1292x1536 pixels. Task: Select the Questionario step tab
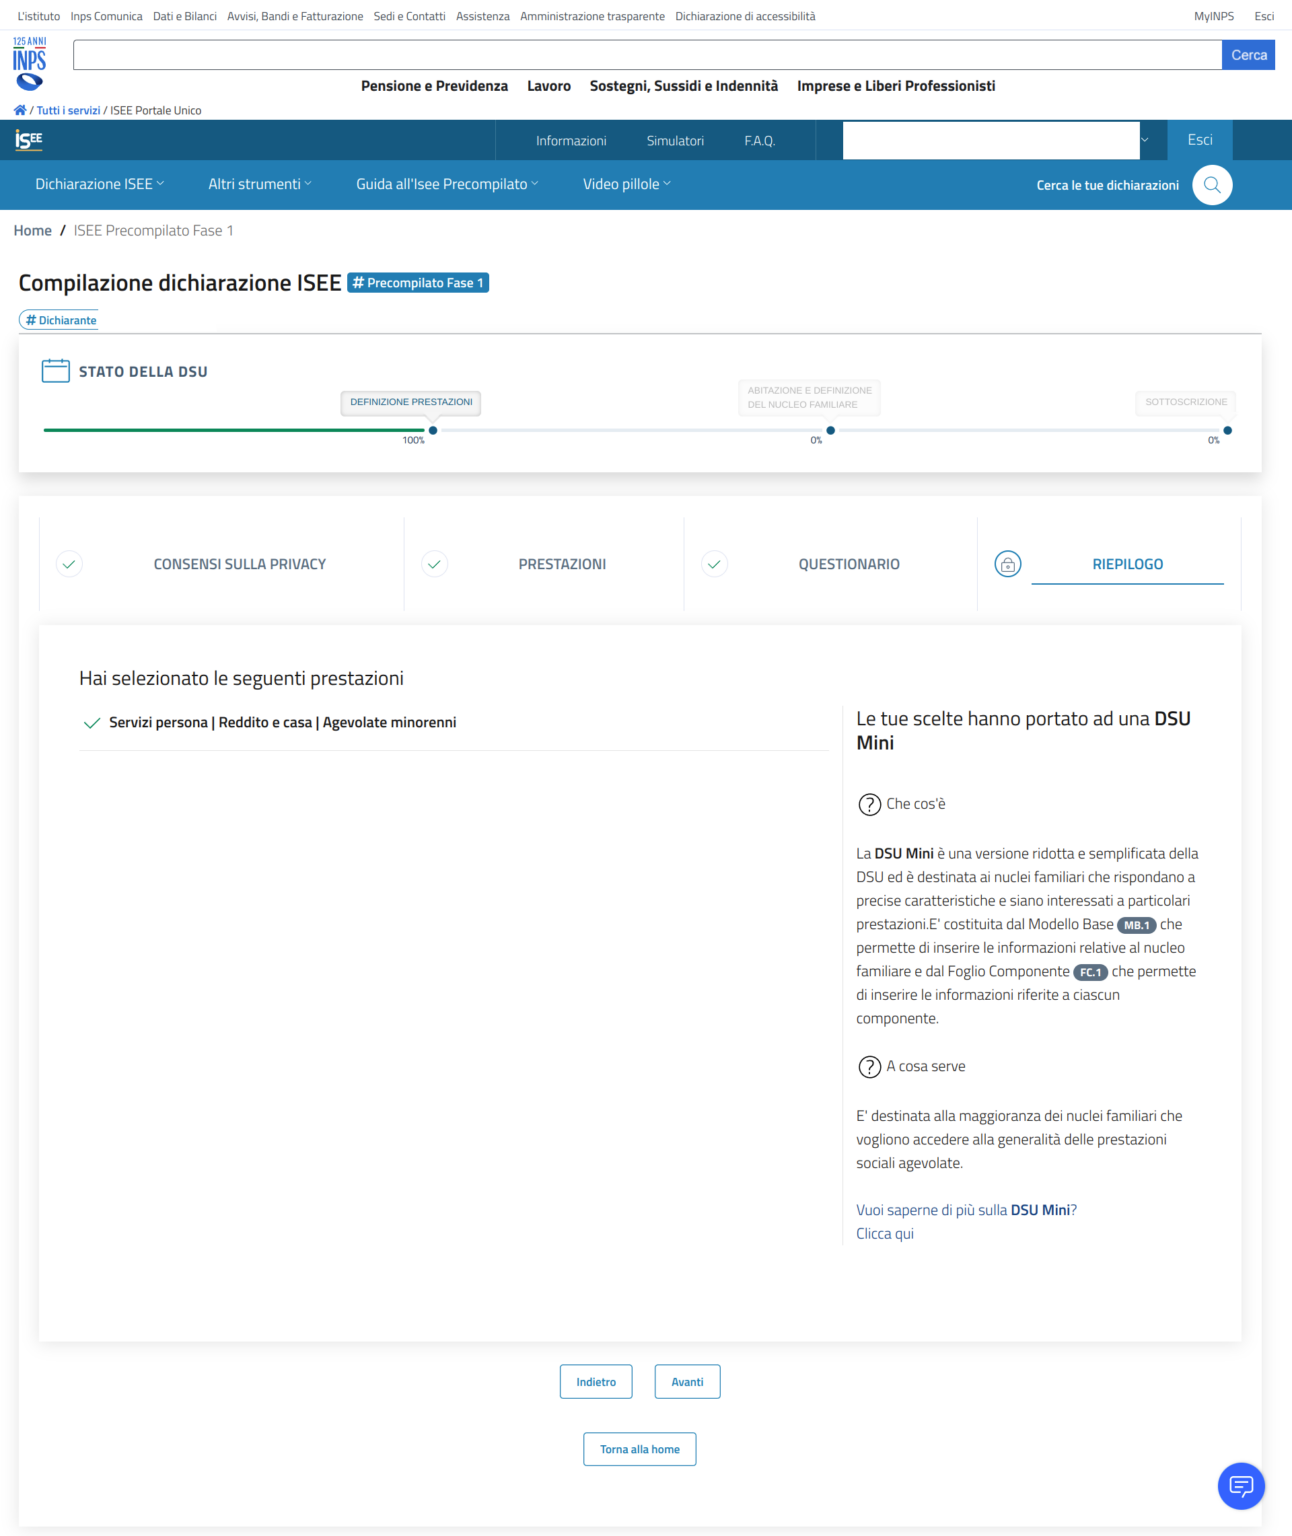[849, 564]
